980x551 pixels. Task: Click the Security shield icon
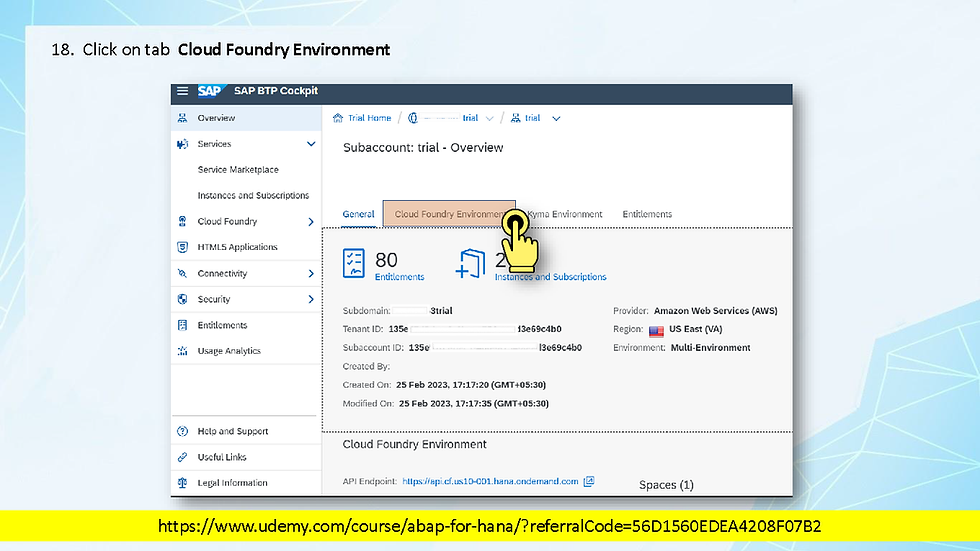pos(182,299)
